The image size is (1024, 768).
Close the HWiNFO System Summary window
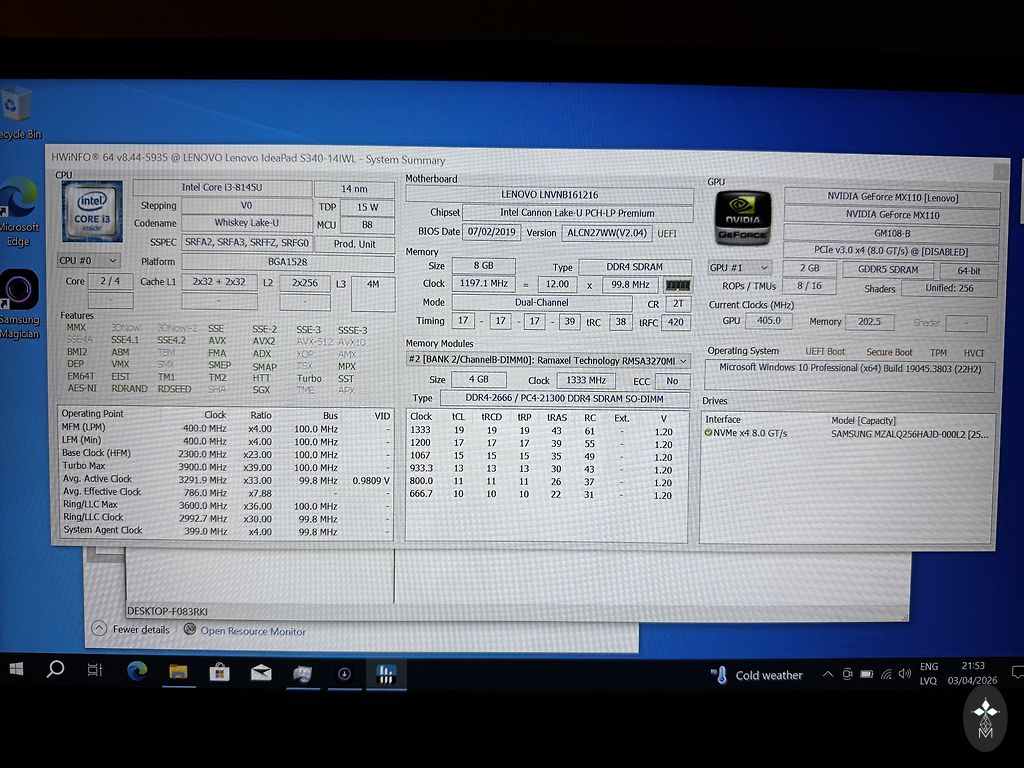tap(1000, 172)
